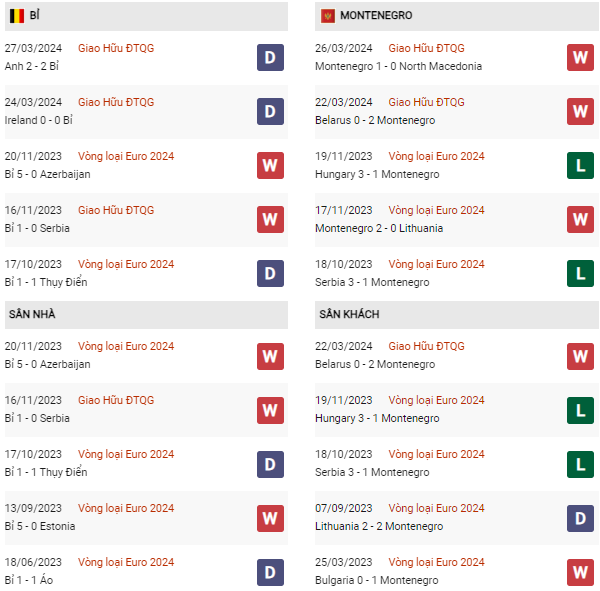Click the W badge for Bulgaria 0-1 Montenegro
The width and height of the screenshot is (600, 591).
tap(580, 572)
